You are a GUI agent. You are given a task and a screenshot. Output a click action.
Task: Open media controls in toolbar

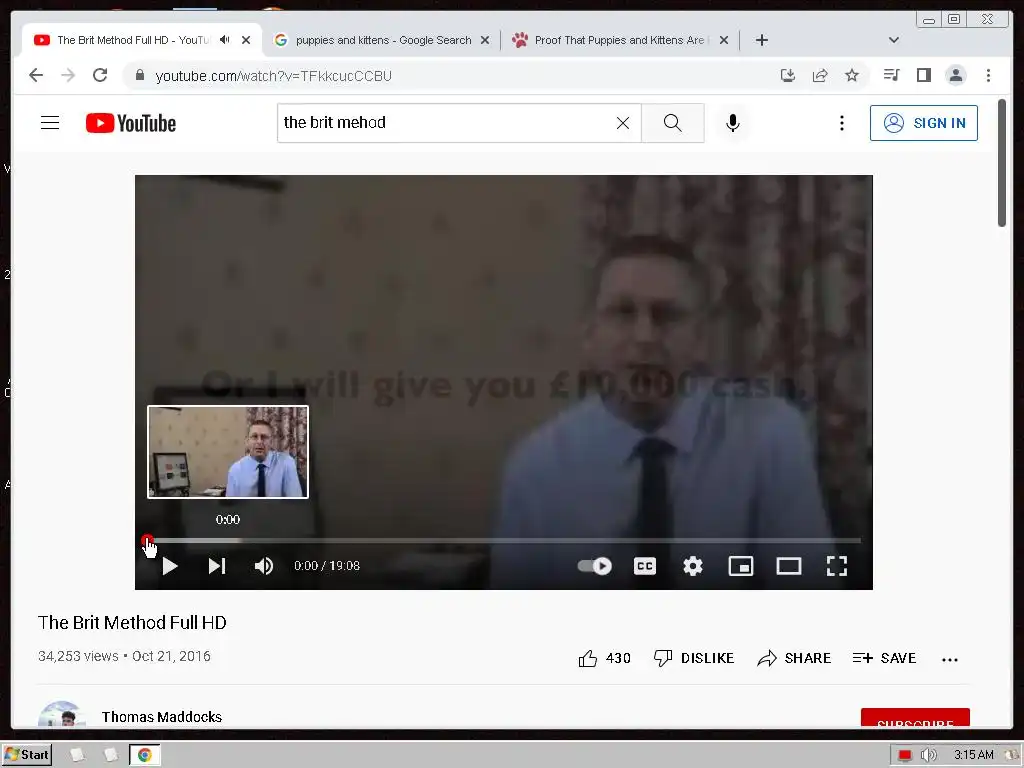(891, 75)
